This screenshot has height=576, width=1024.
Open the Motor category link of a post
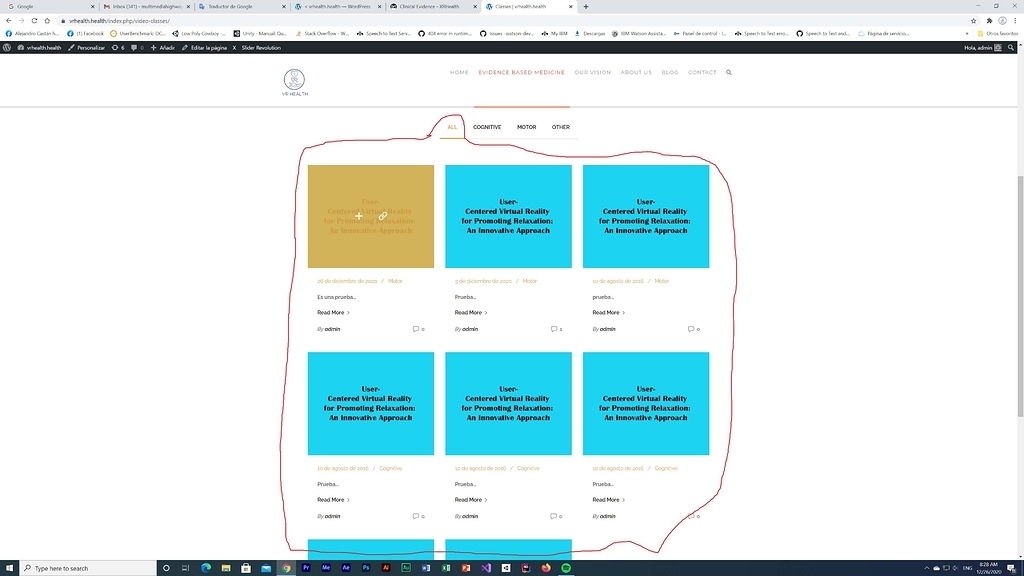point(396,281)
